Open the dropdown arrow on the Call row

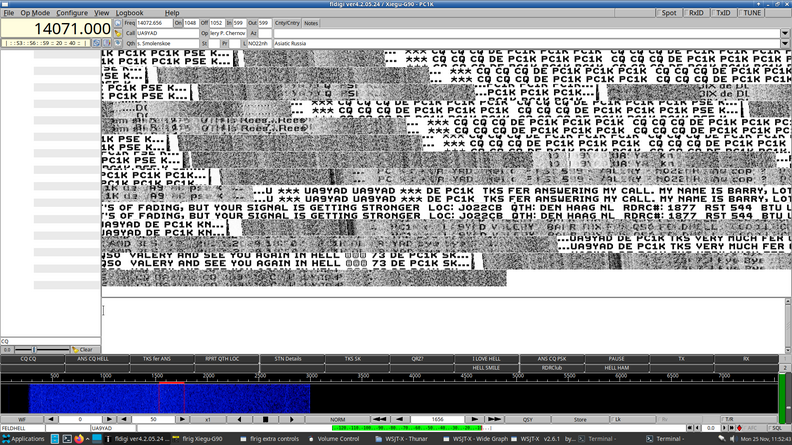784,33
